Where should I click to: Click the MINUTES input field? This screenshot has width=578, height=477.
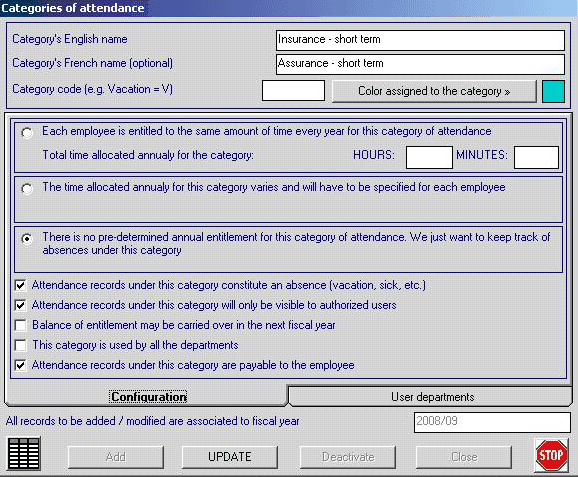[x=536, y=157]
